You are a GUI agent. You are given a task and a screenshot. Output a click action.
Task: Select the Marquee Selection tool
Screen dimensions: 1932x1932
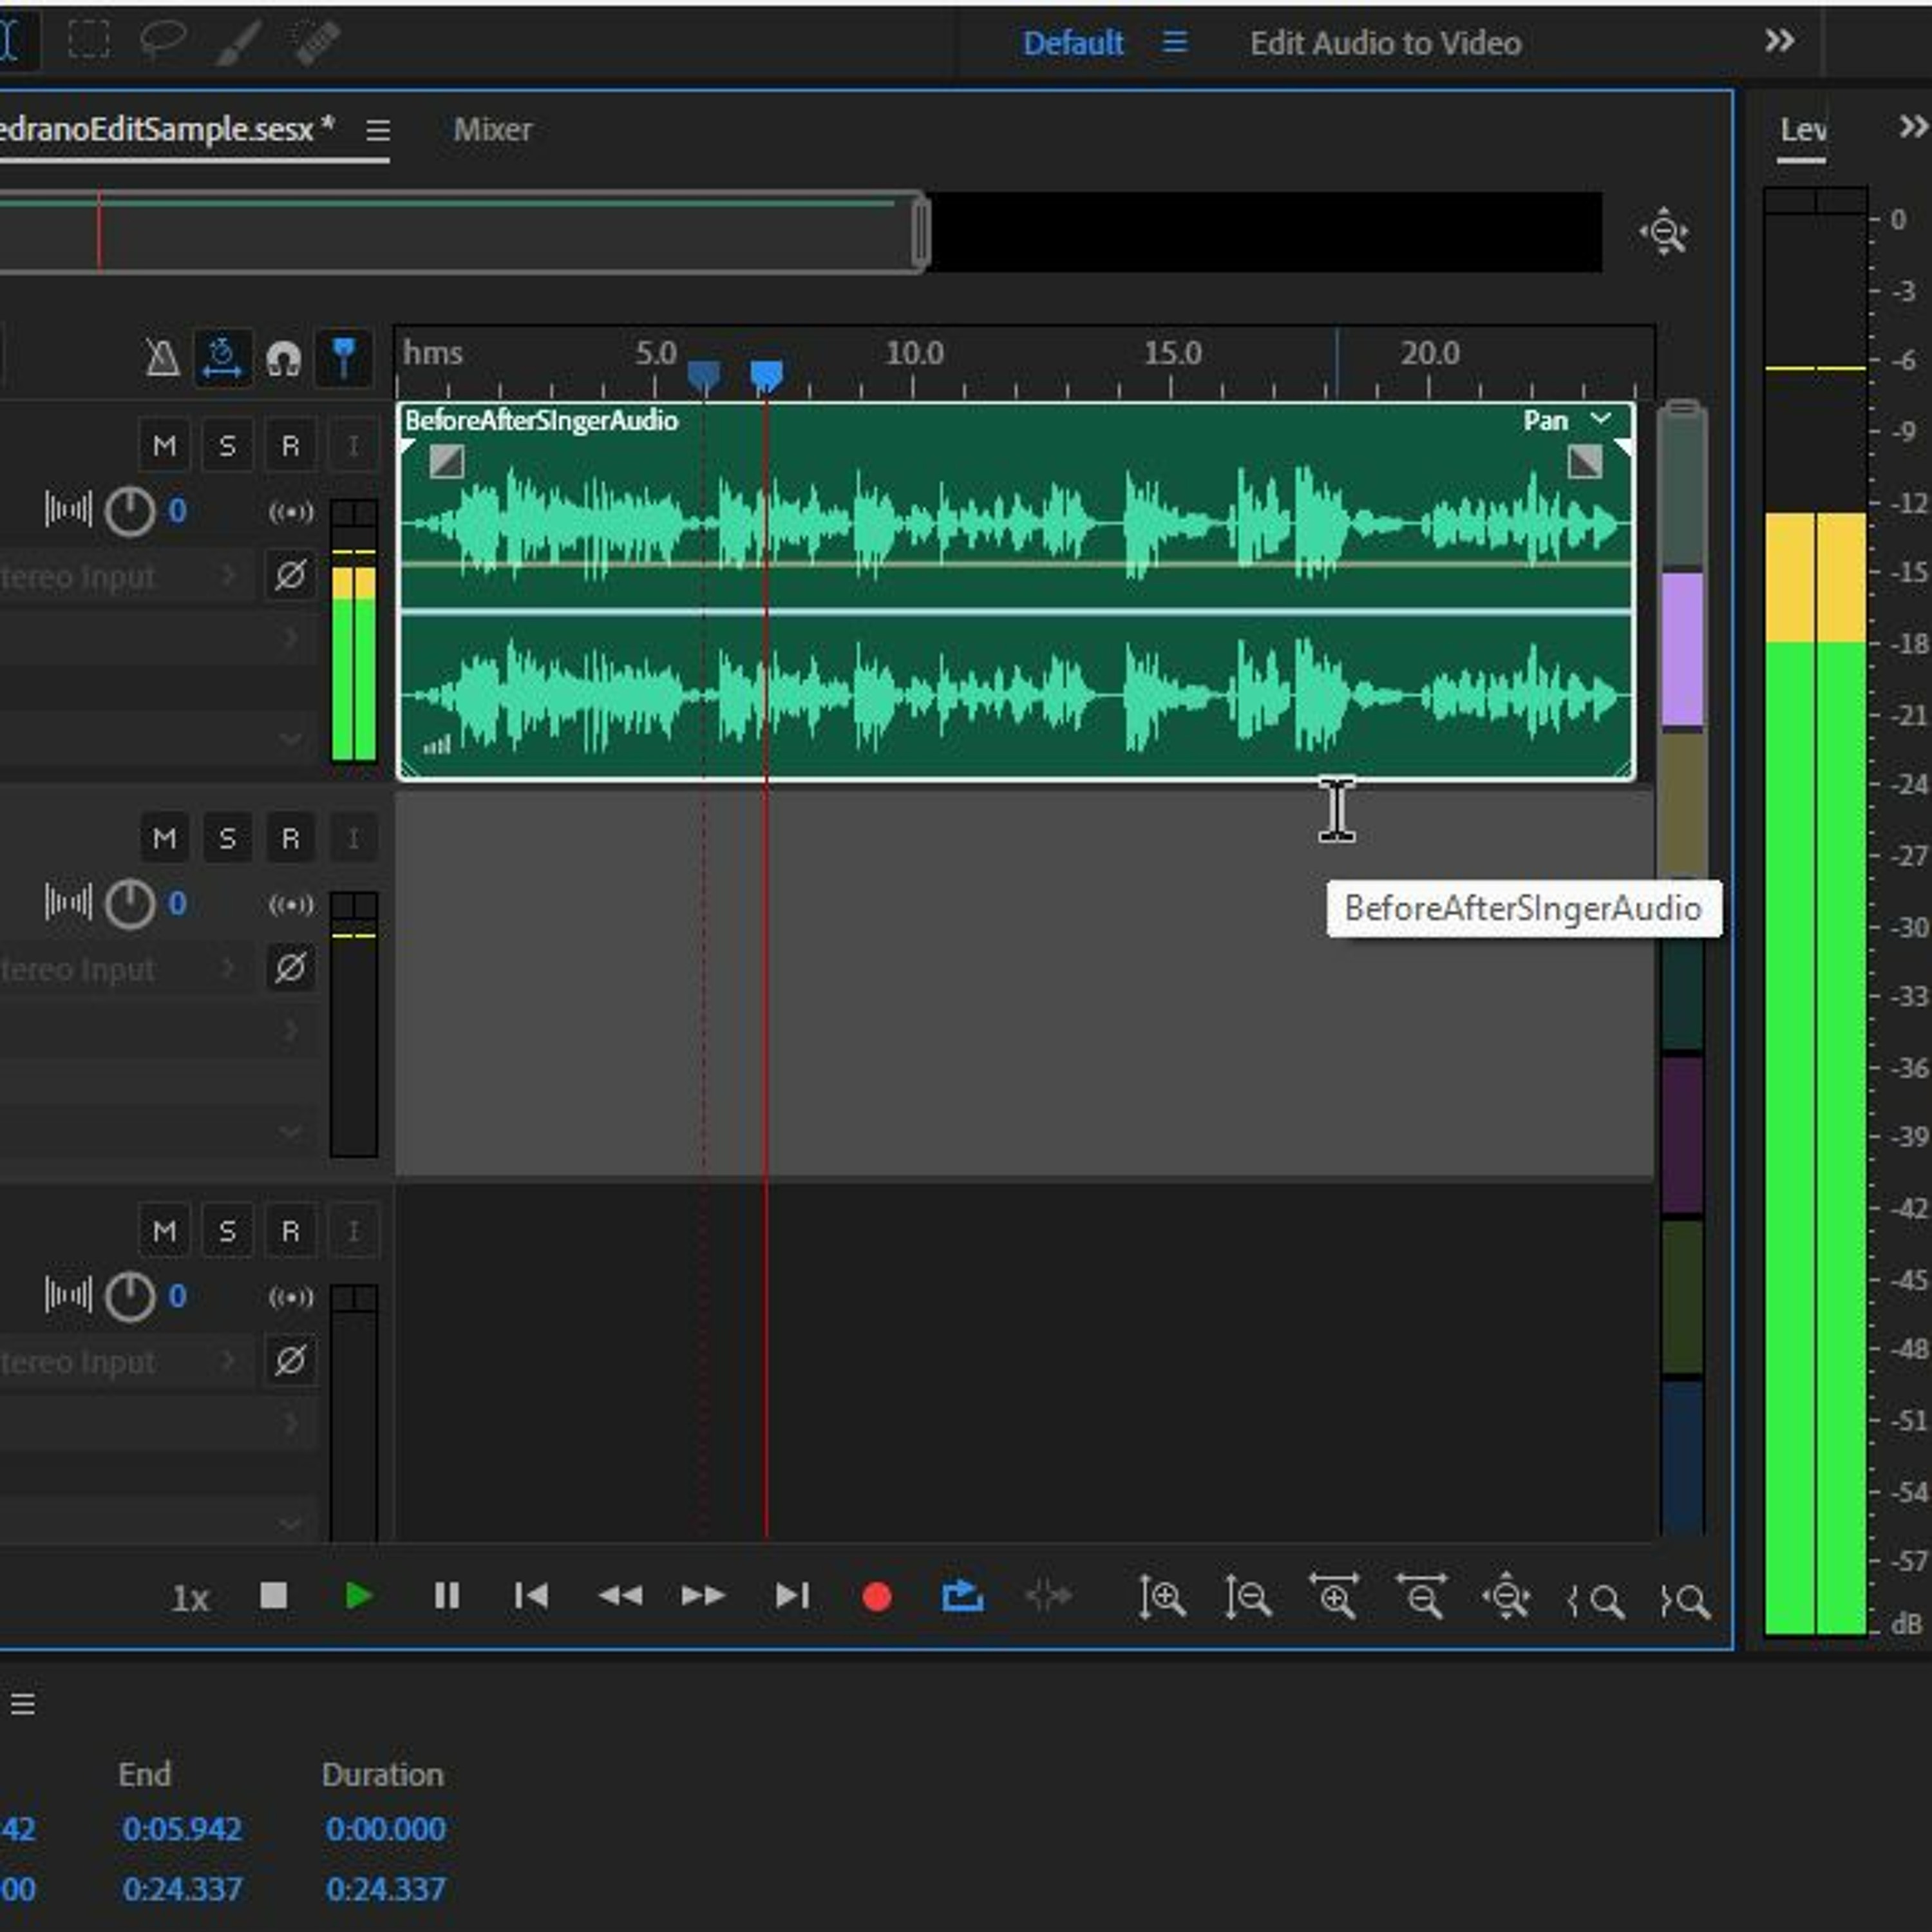coord(89,41)
